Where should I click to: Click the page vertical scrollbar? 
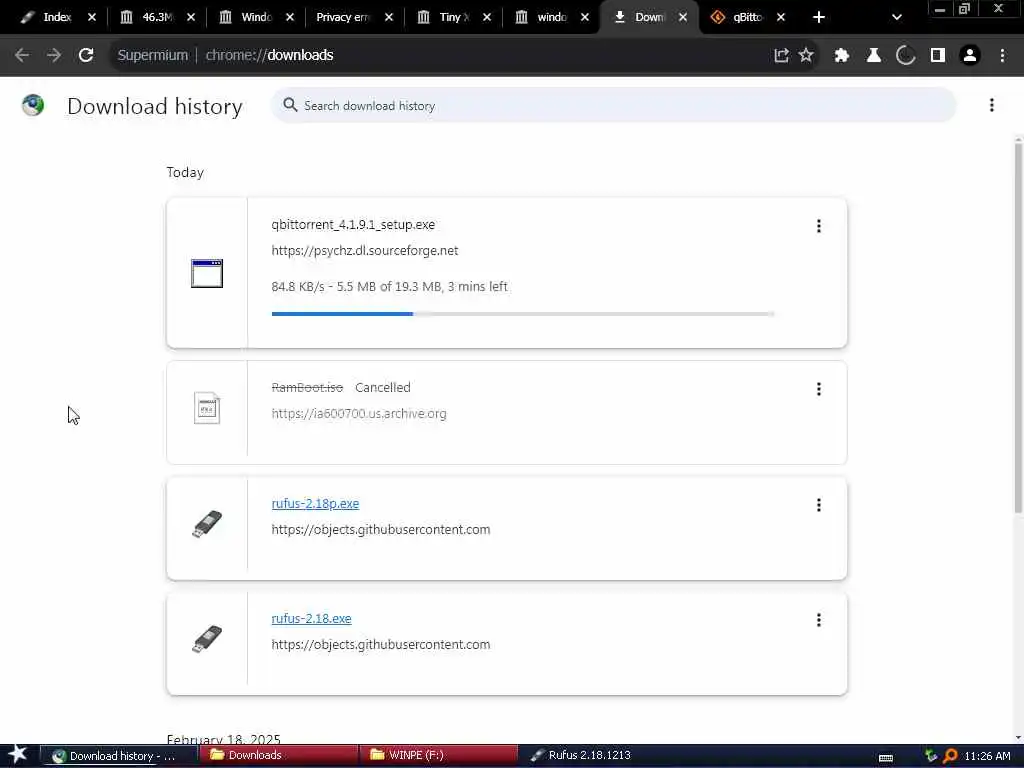point(1018,327)
